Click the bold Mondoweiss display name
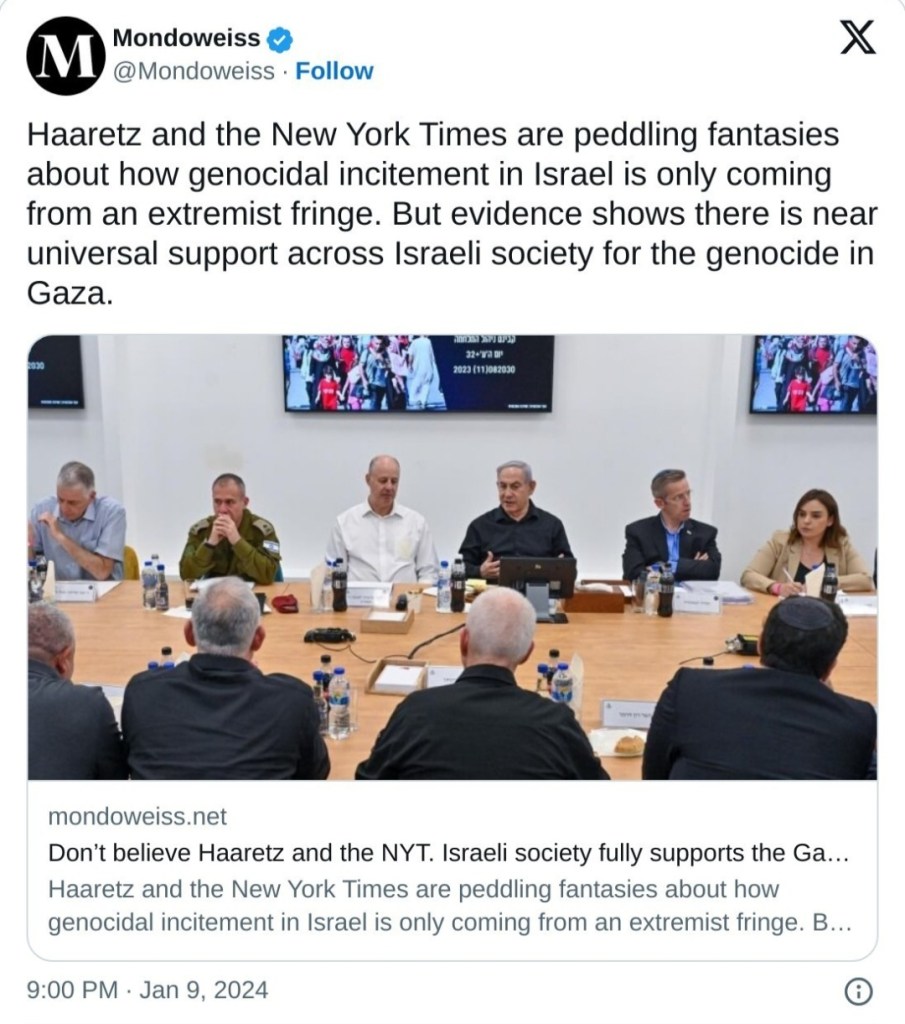 187,39
